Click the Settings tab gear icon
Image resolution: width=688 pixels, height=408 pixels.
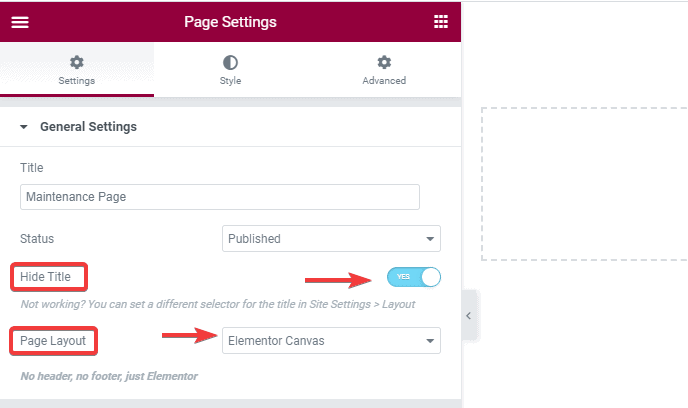click(77, 62)
